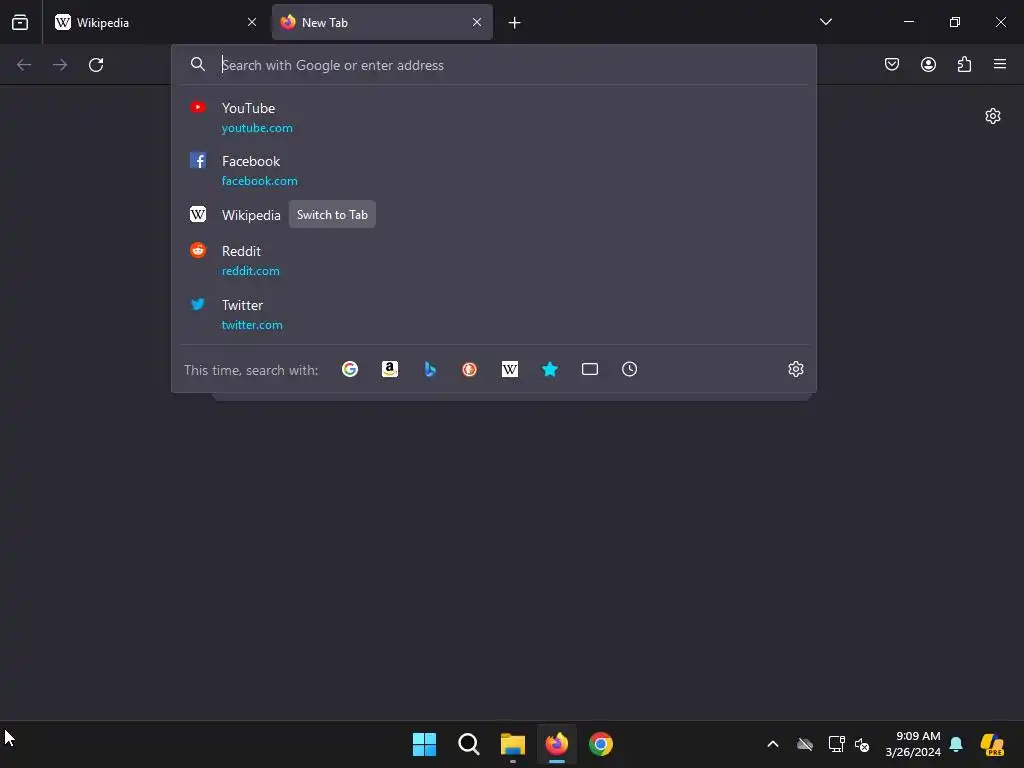Open the YouTube suggestion
The image size is (1024, 768).
[x=494, y=118]
